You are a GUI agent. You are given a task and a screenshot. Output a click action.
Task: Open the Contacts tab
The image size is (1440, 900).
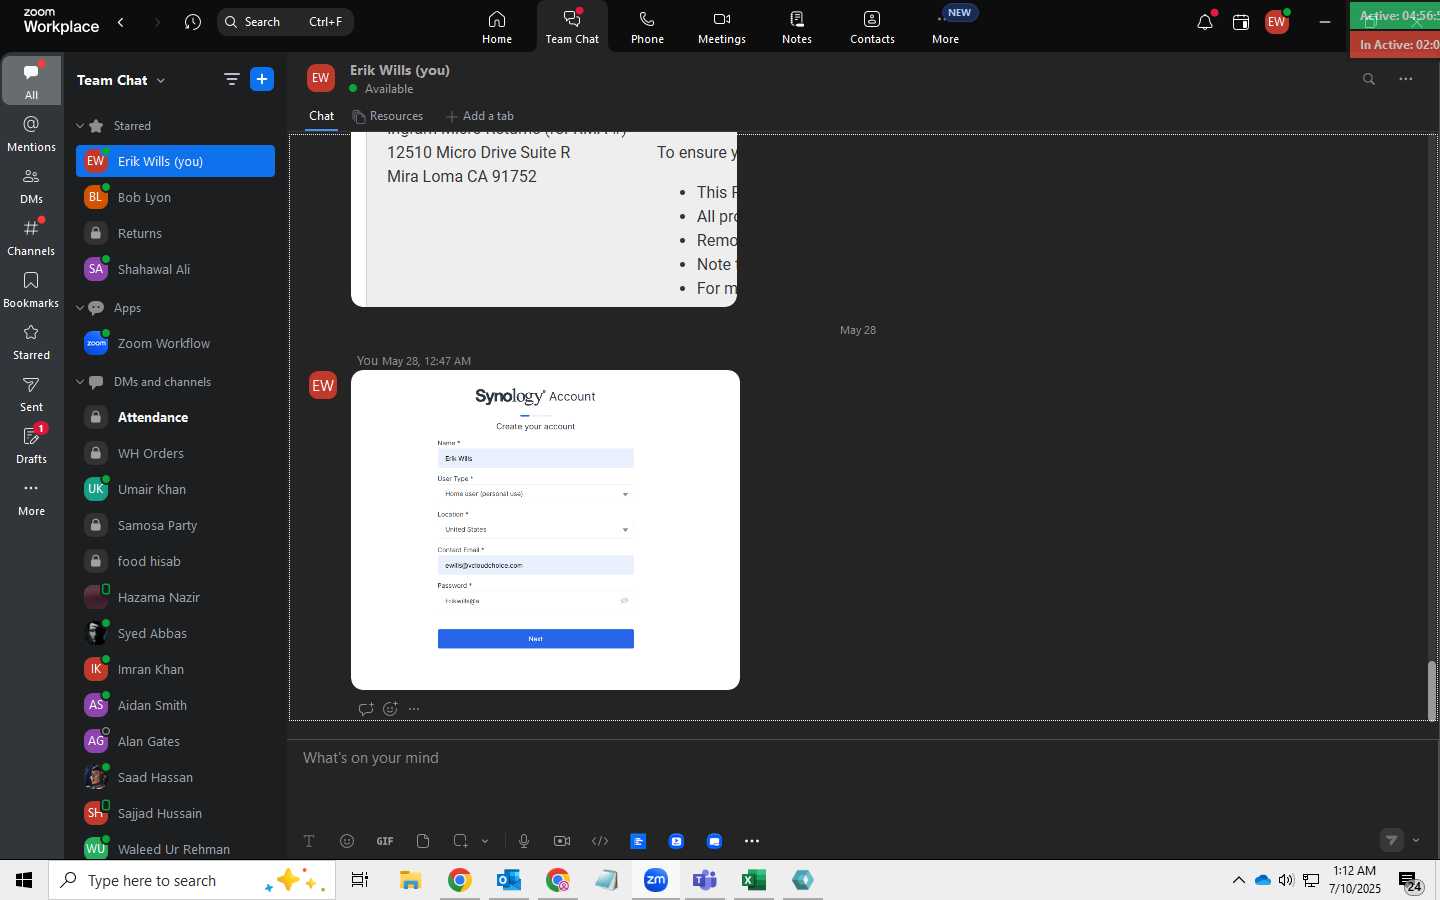[x=872, y=27]
